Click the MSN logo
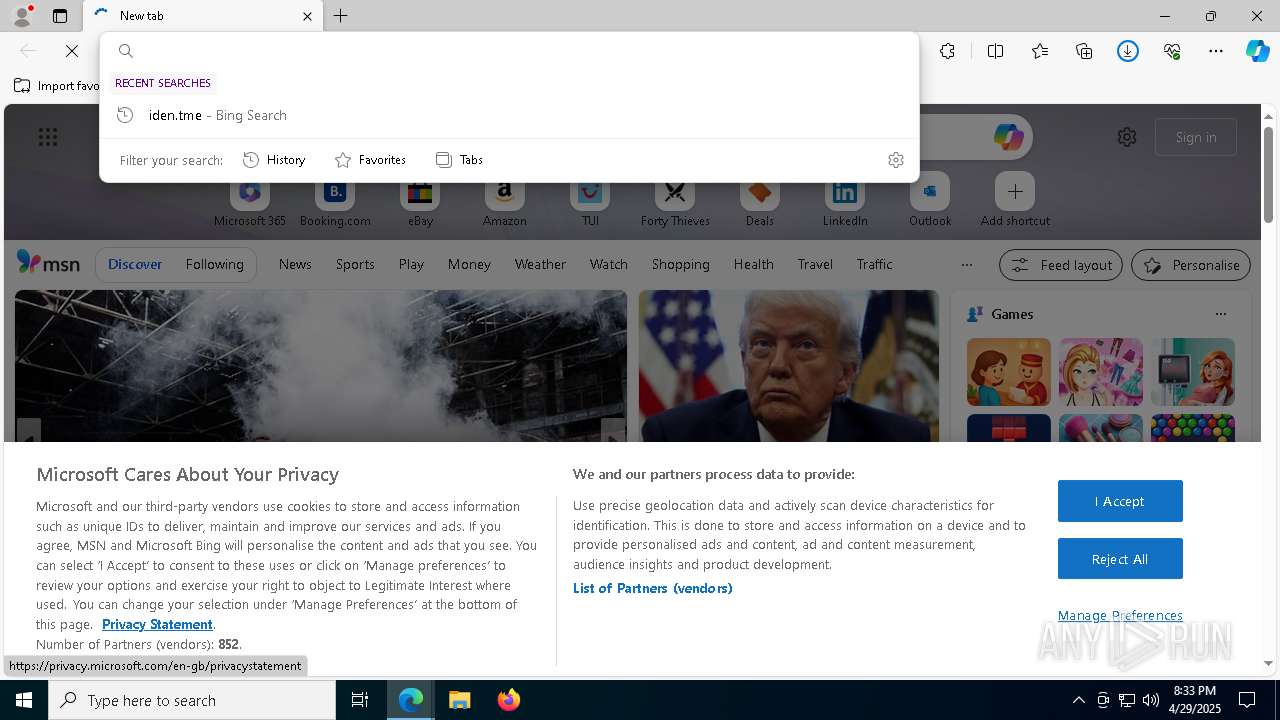Image resolution: width=1280 pixels, height=720 pixels. [x=48, y=264]
